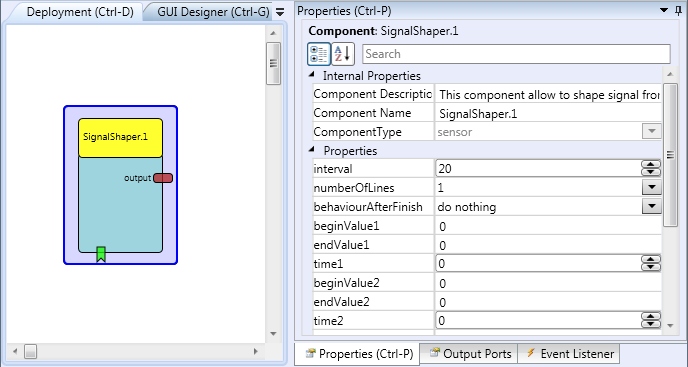Click the property grid scroll-down arrow
Image resolution: width=688 pixels, height=367 pixels.
click(670, 325)
